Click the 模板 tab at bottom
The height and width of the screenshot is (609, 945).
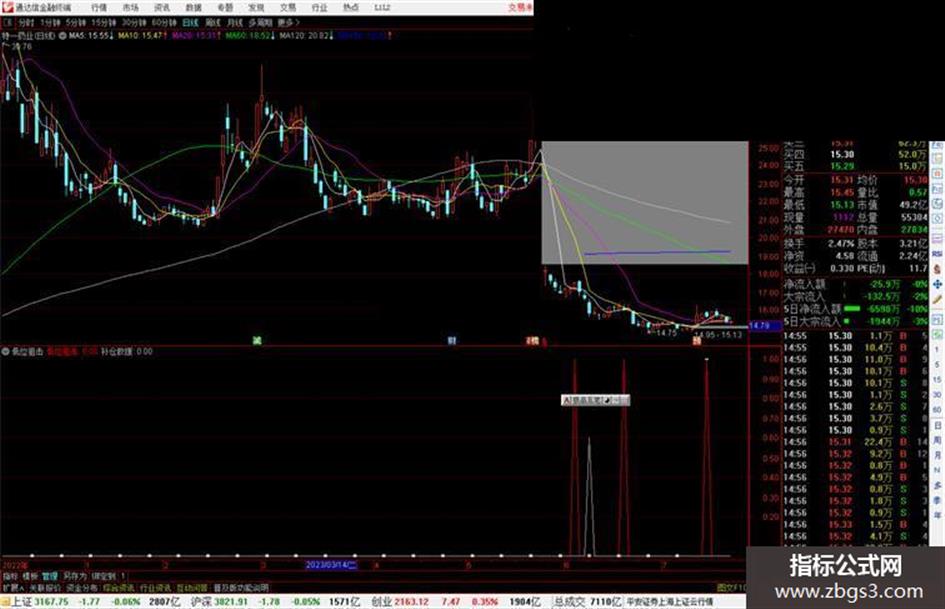tap(30, 576)
